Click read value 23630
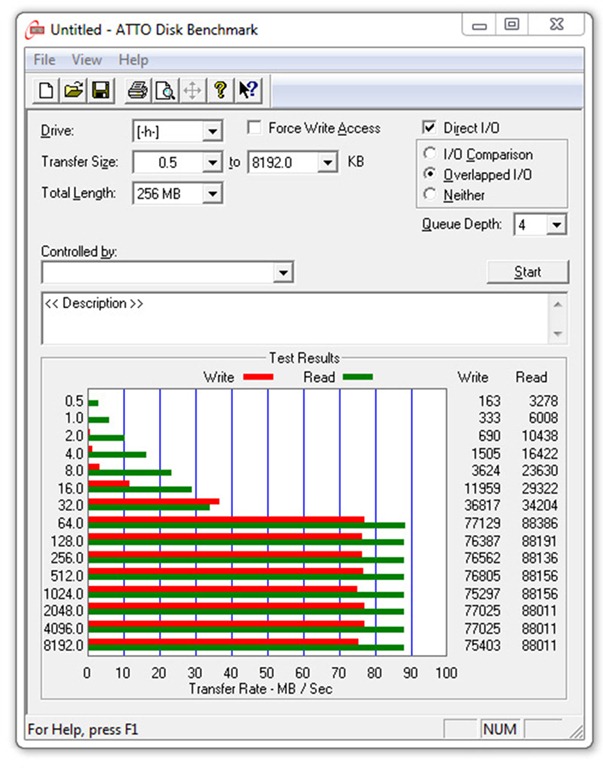Image resolution: width=603 pixels, height=768 pixels. pyautogui.click(x=539, y=470)
